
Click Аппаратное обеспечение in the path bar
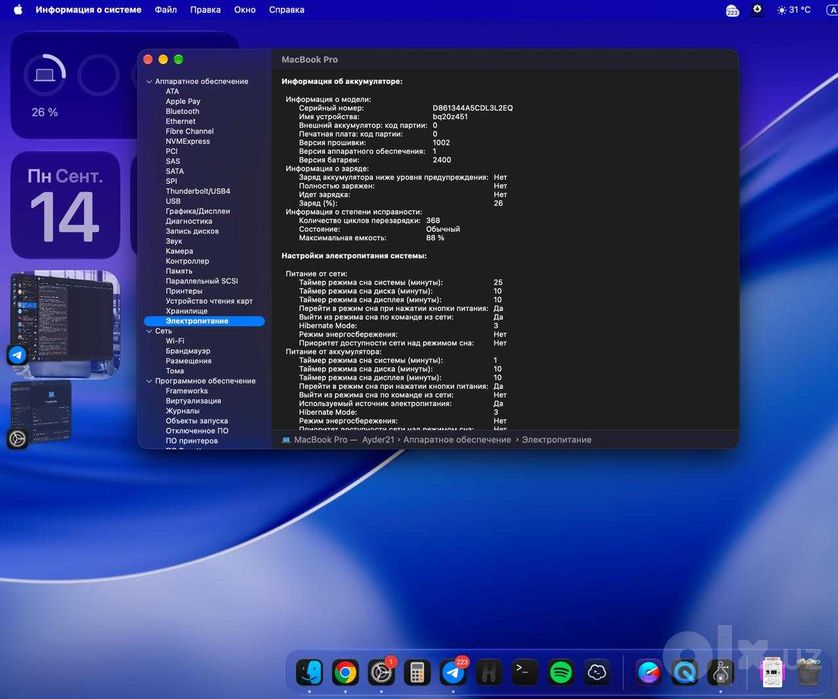pos(457,440)
